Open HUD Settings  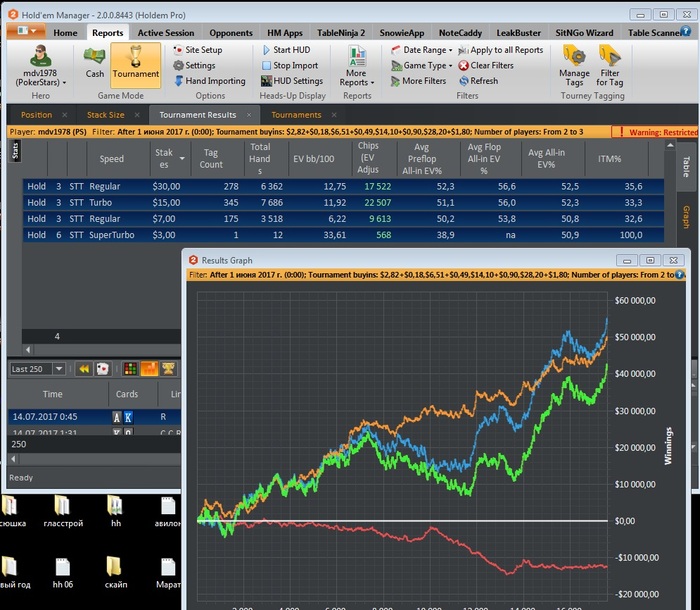pos(292,81)
